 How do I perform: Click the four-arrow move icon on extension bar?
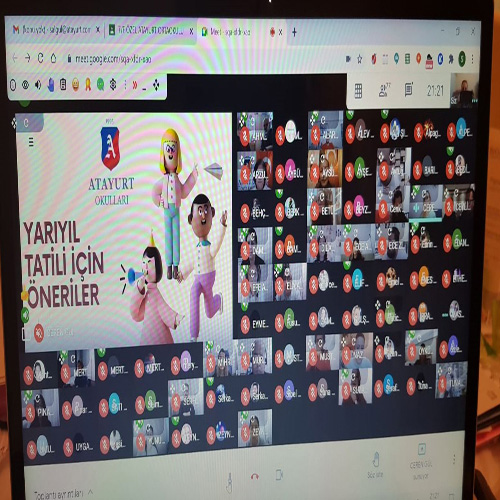click(x=156, y=85)
